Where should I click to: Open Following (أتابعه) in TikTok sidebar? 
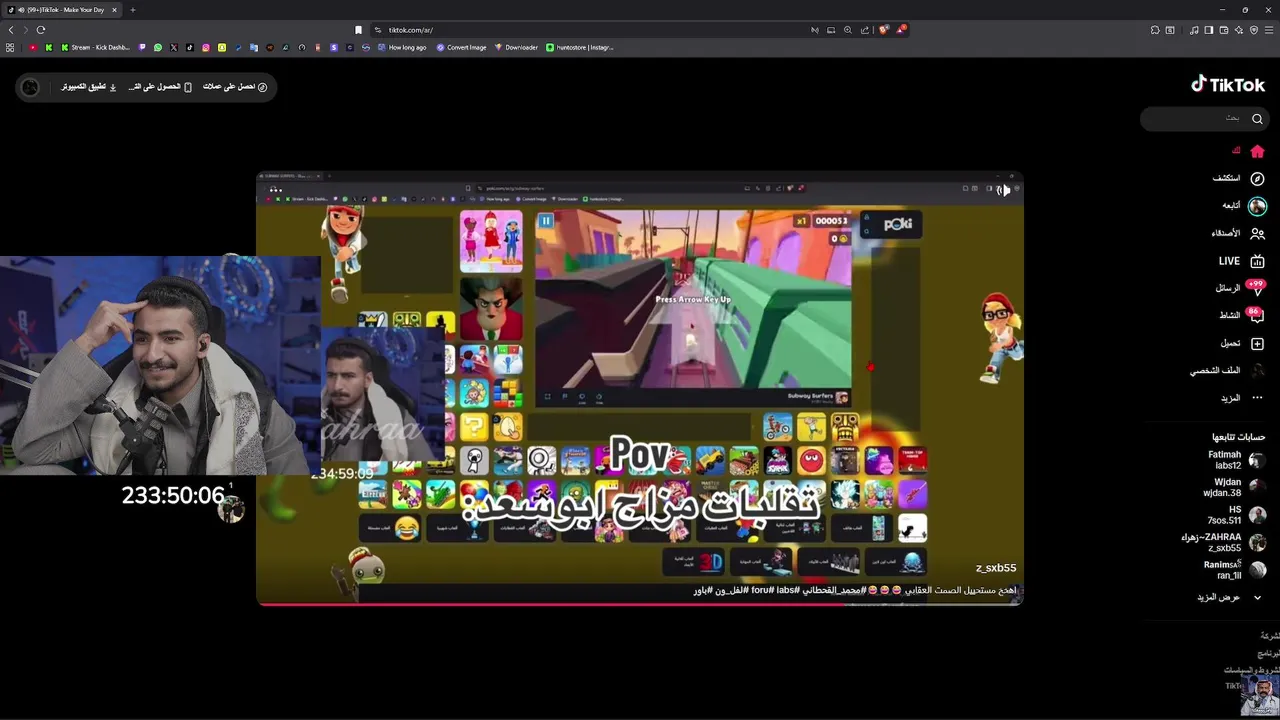(1243, 205)
